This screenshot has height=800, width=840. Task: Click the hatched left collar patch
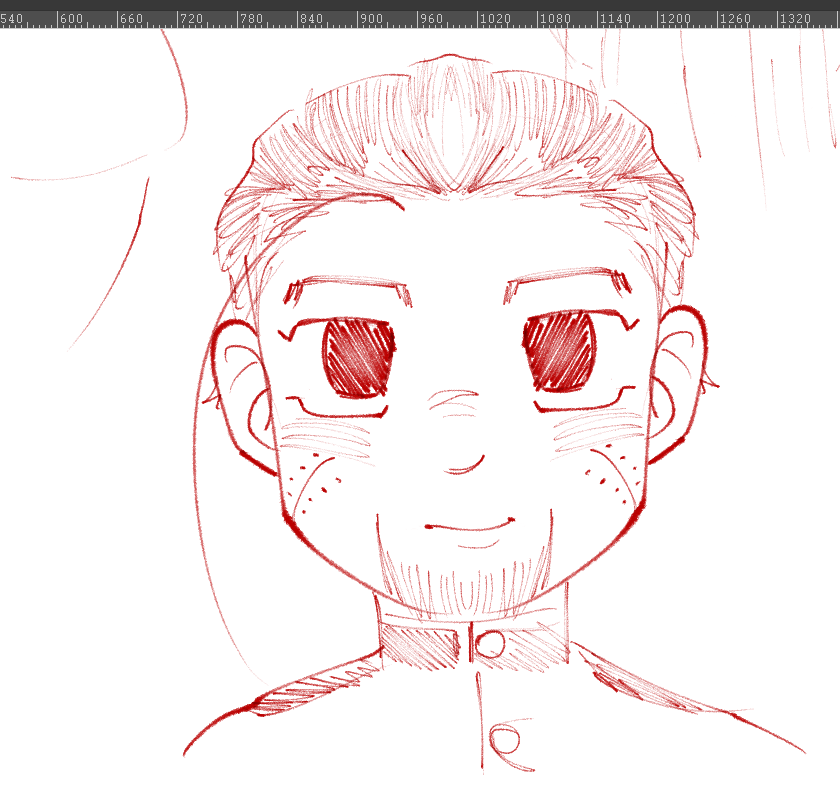[419, 647]
